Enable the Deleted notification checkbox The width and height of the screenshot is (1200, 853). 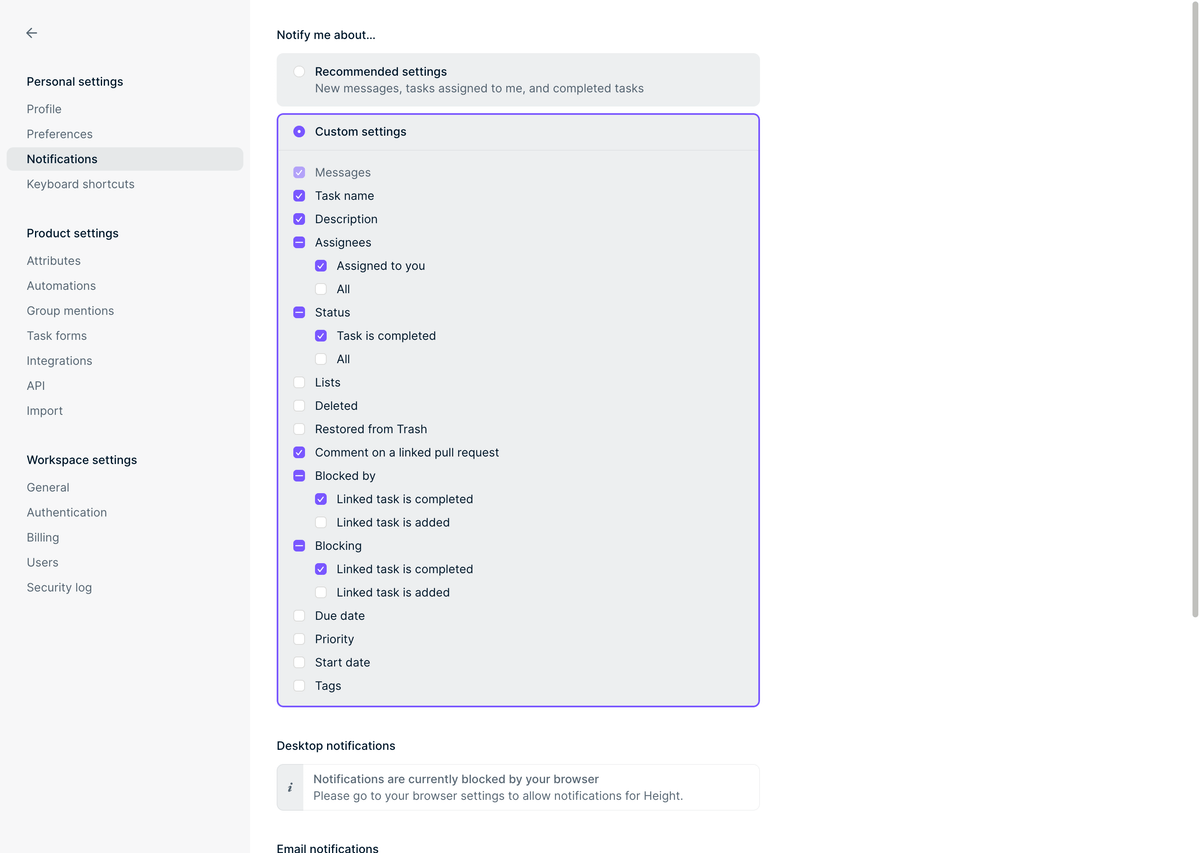coord(299,406)
